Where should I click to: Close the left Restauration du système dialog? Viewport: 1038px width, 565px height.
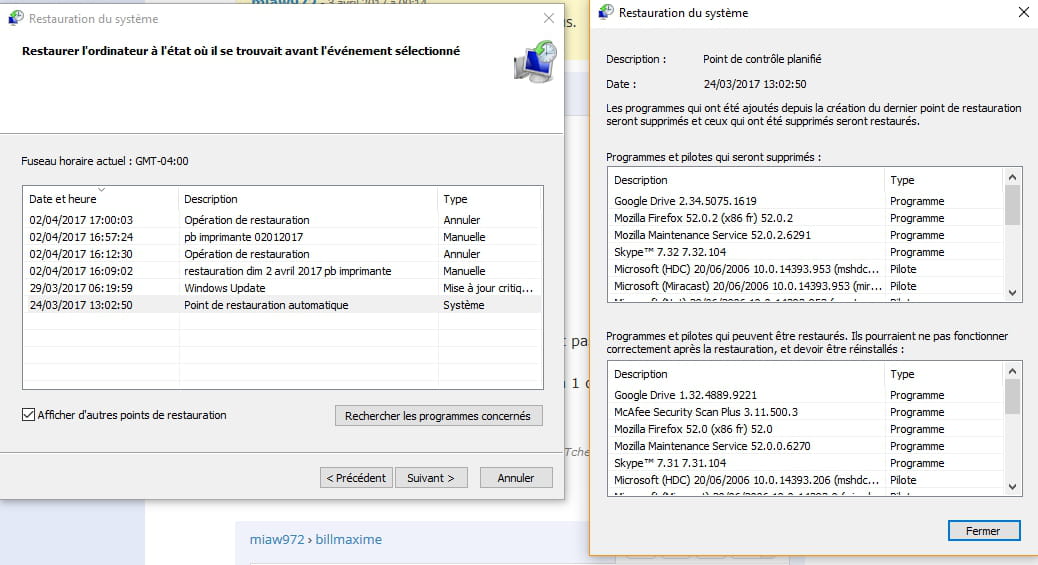pyautogui.click(x=549, y=18)
